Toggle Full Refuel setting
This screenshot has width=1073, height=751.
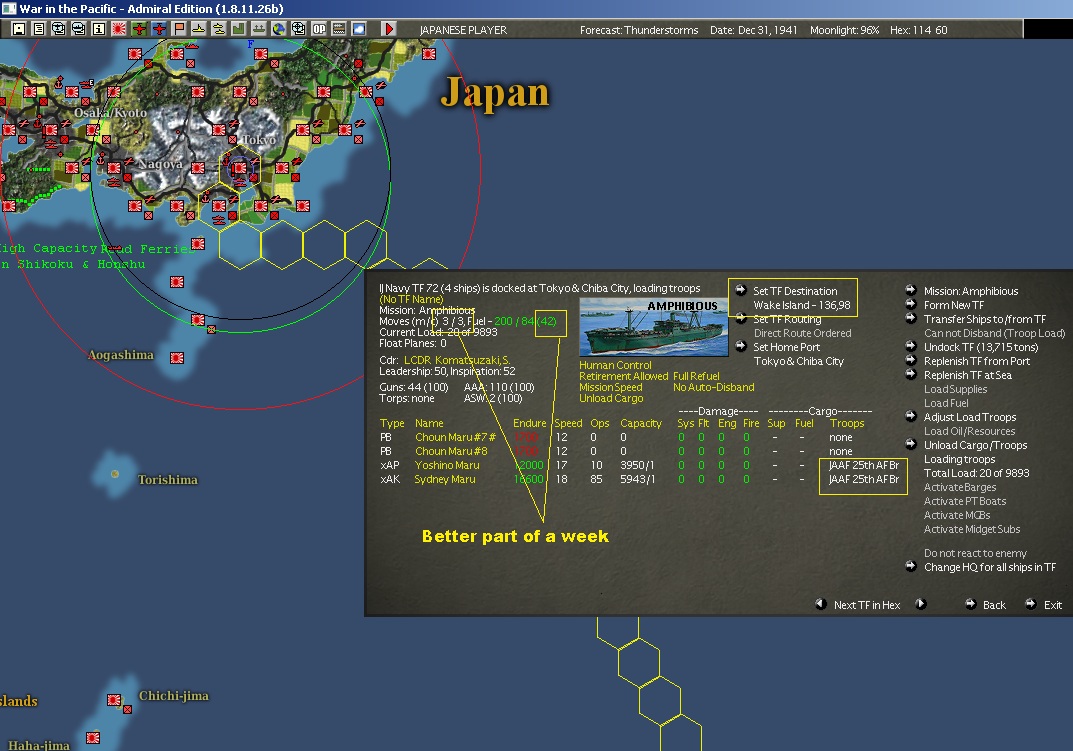[x=696, y=376]
